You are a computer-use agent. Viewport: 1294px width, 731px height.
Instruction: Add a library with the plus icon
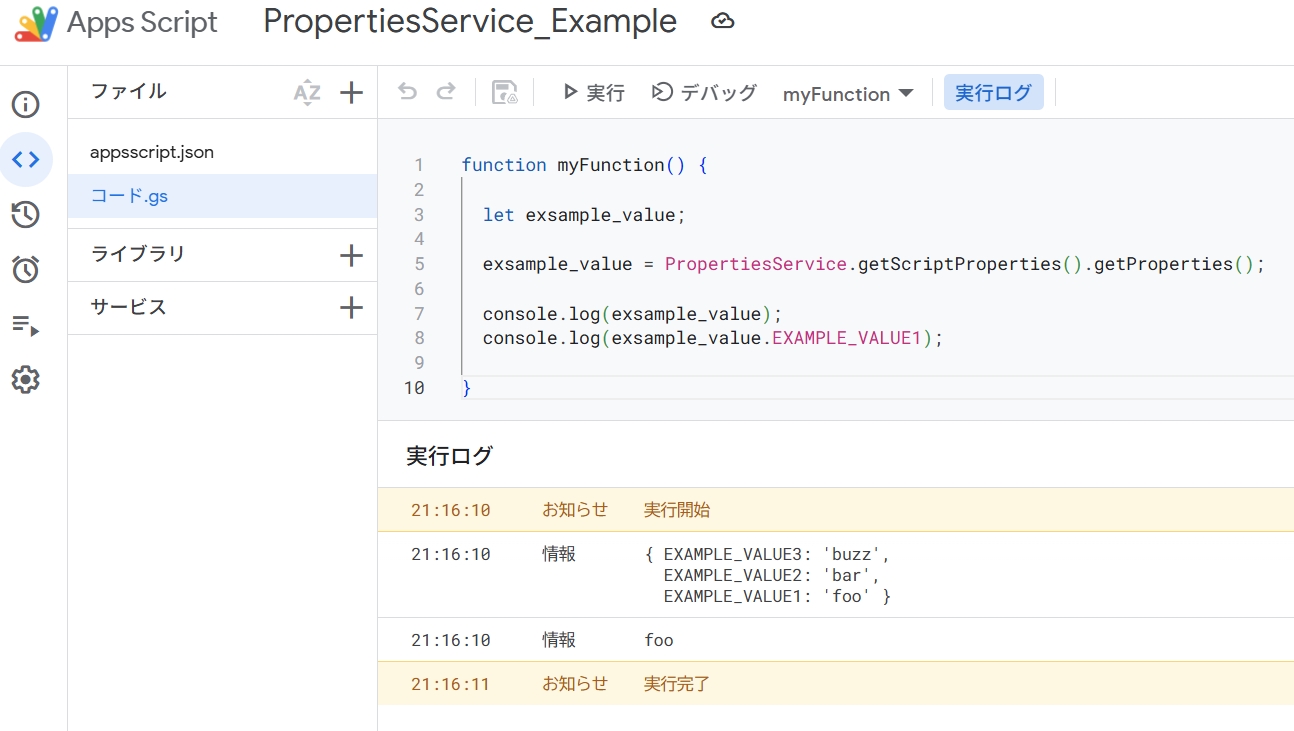pos(351,255)
